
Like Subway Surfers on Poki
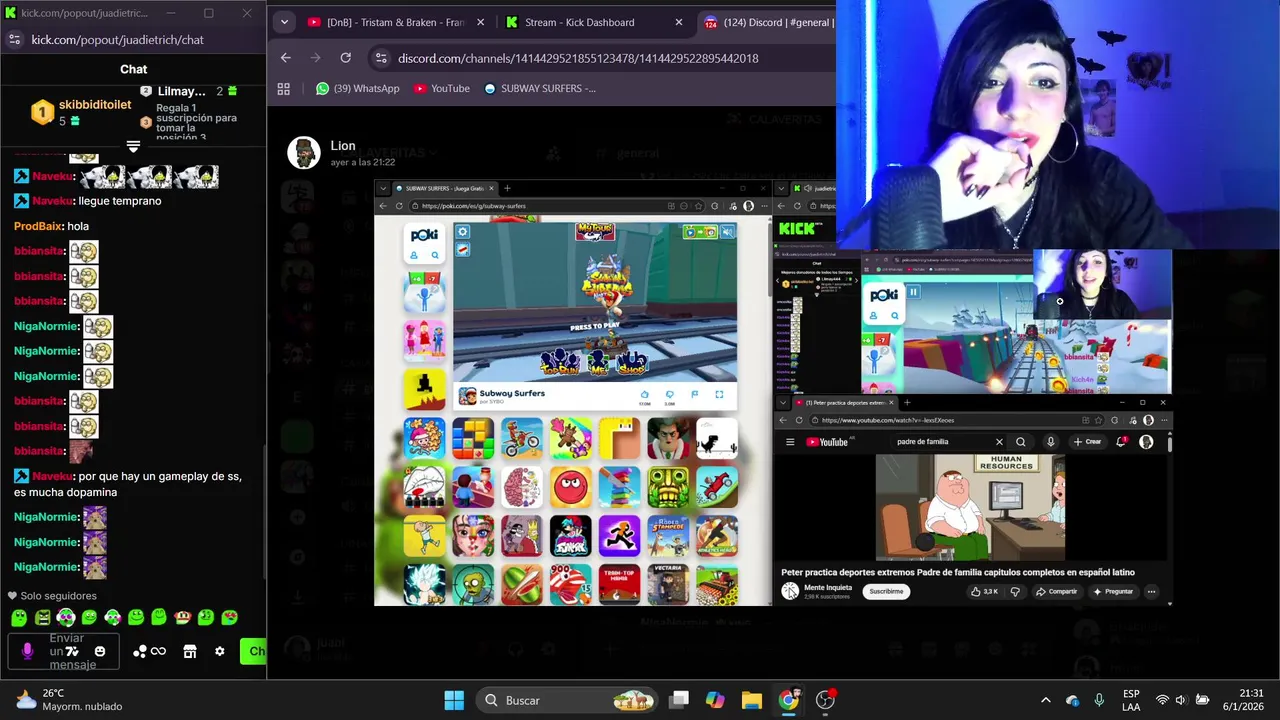[x=644, y=394]
